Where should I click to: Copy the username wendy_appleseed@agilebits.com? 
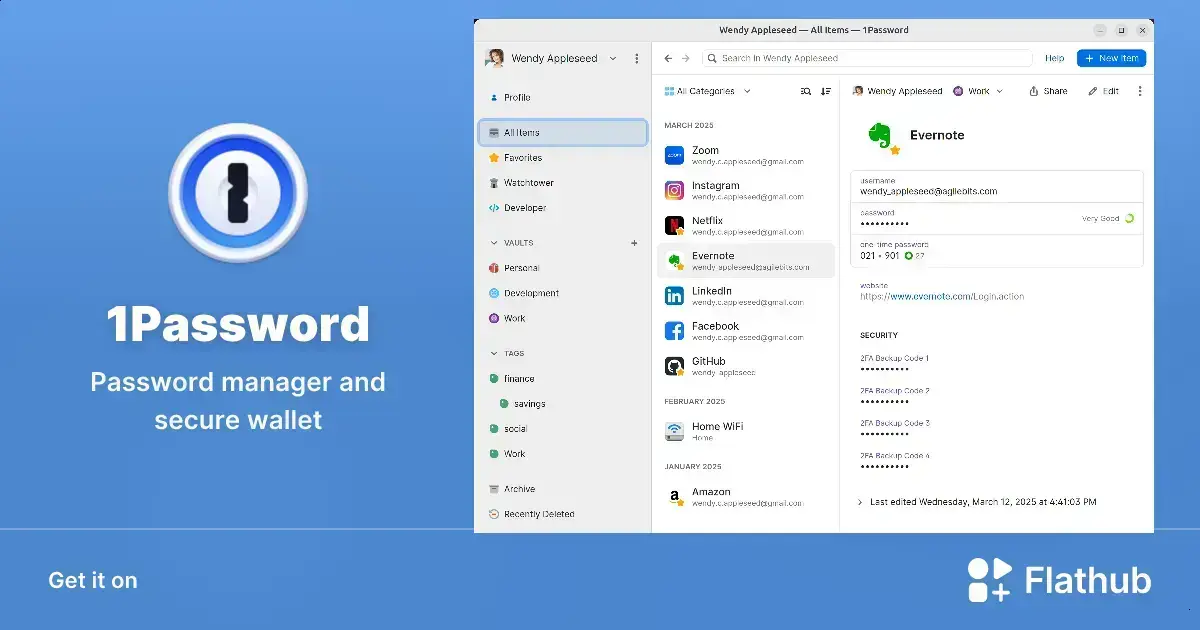(x=996, y=186)
